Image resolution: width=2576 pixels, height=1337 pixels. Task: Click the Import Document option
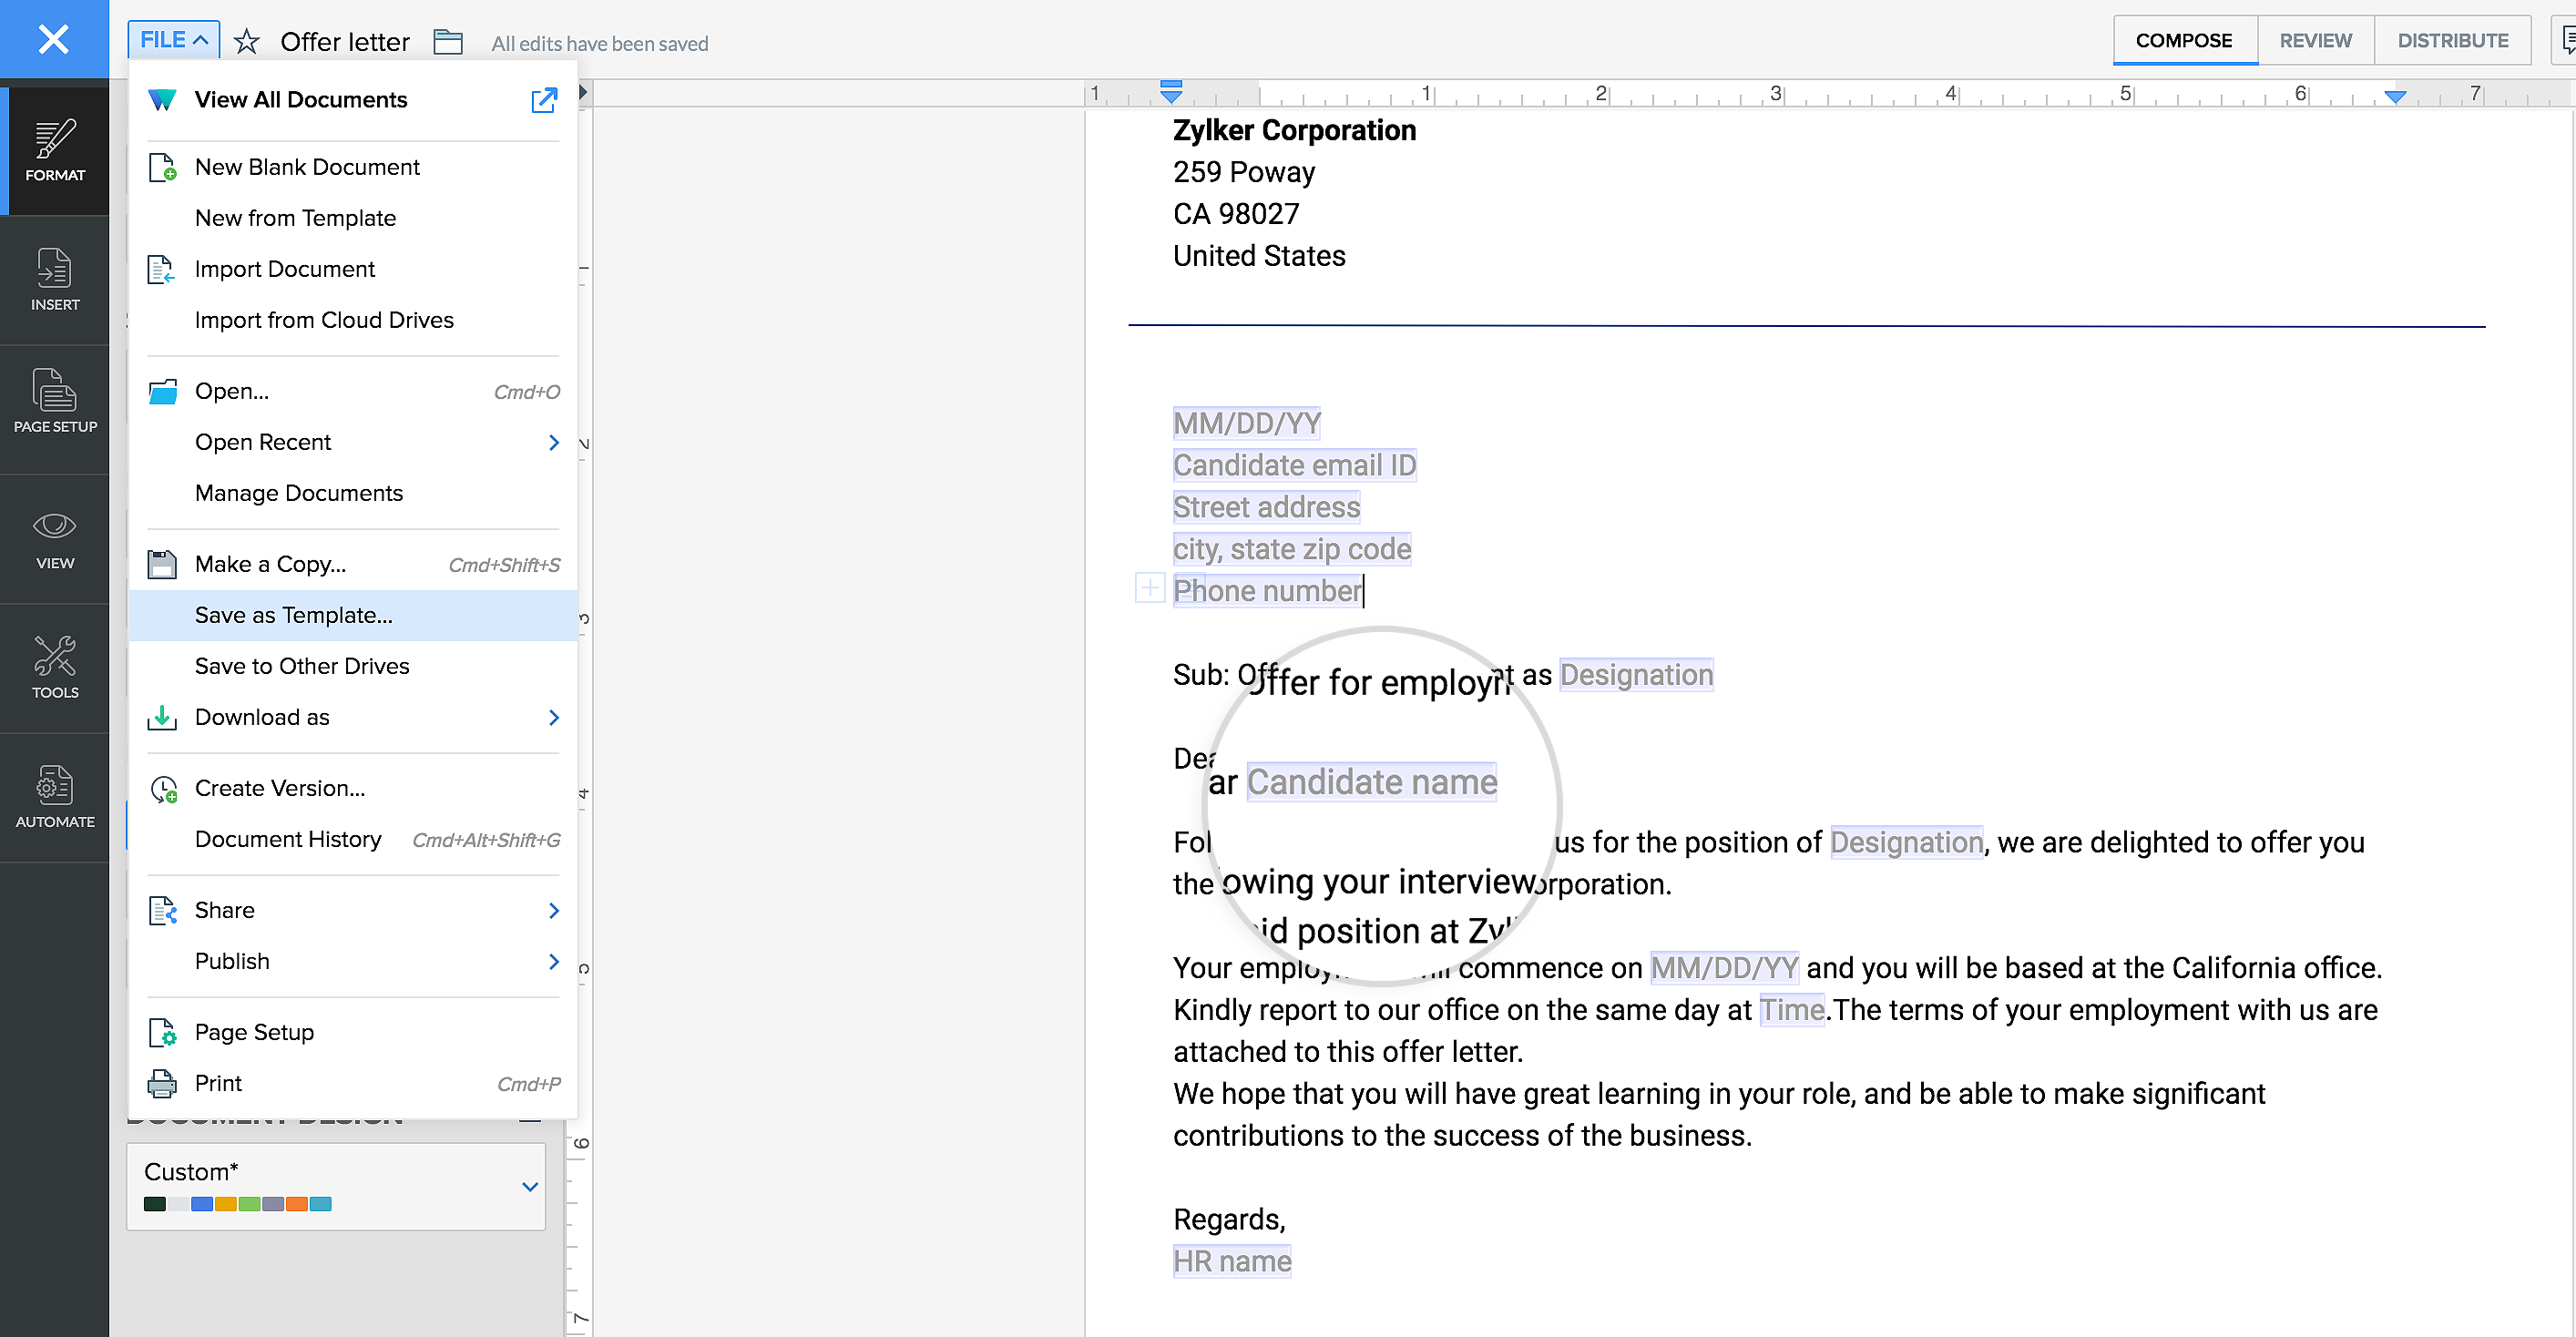(284, 269)
